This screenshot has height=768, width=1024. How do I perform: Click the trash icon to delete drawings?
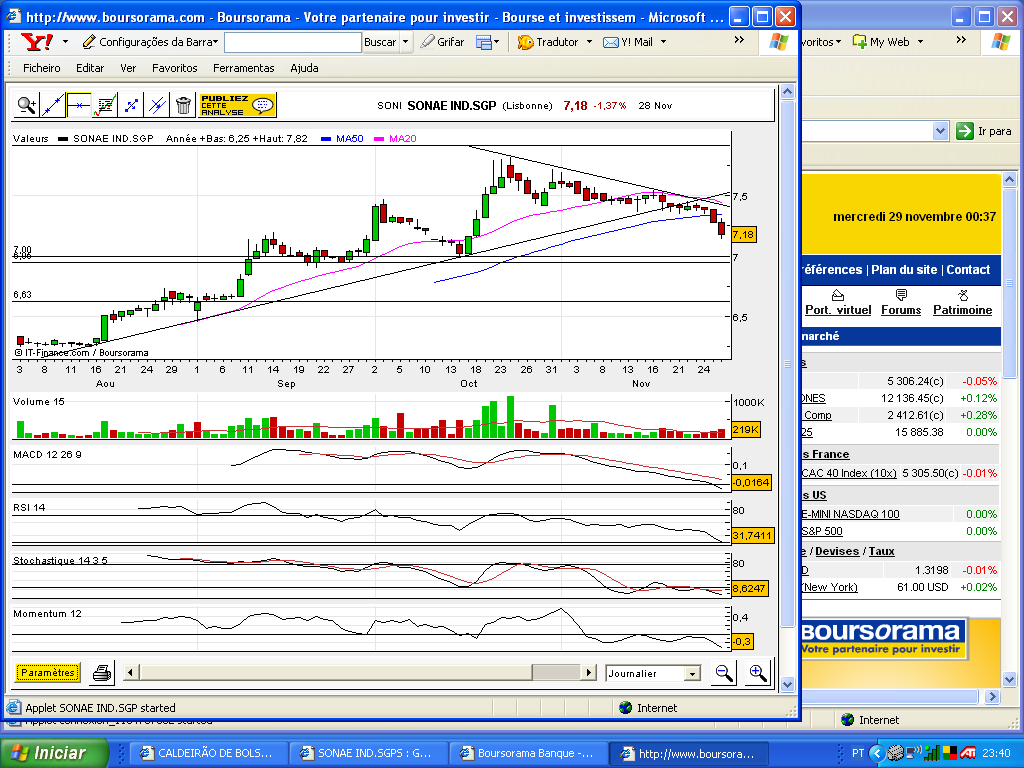tap(183, 105)
